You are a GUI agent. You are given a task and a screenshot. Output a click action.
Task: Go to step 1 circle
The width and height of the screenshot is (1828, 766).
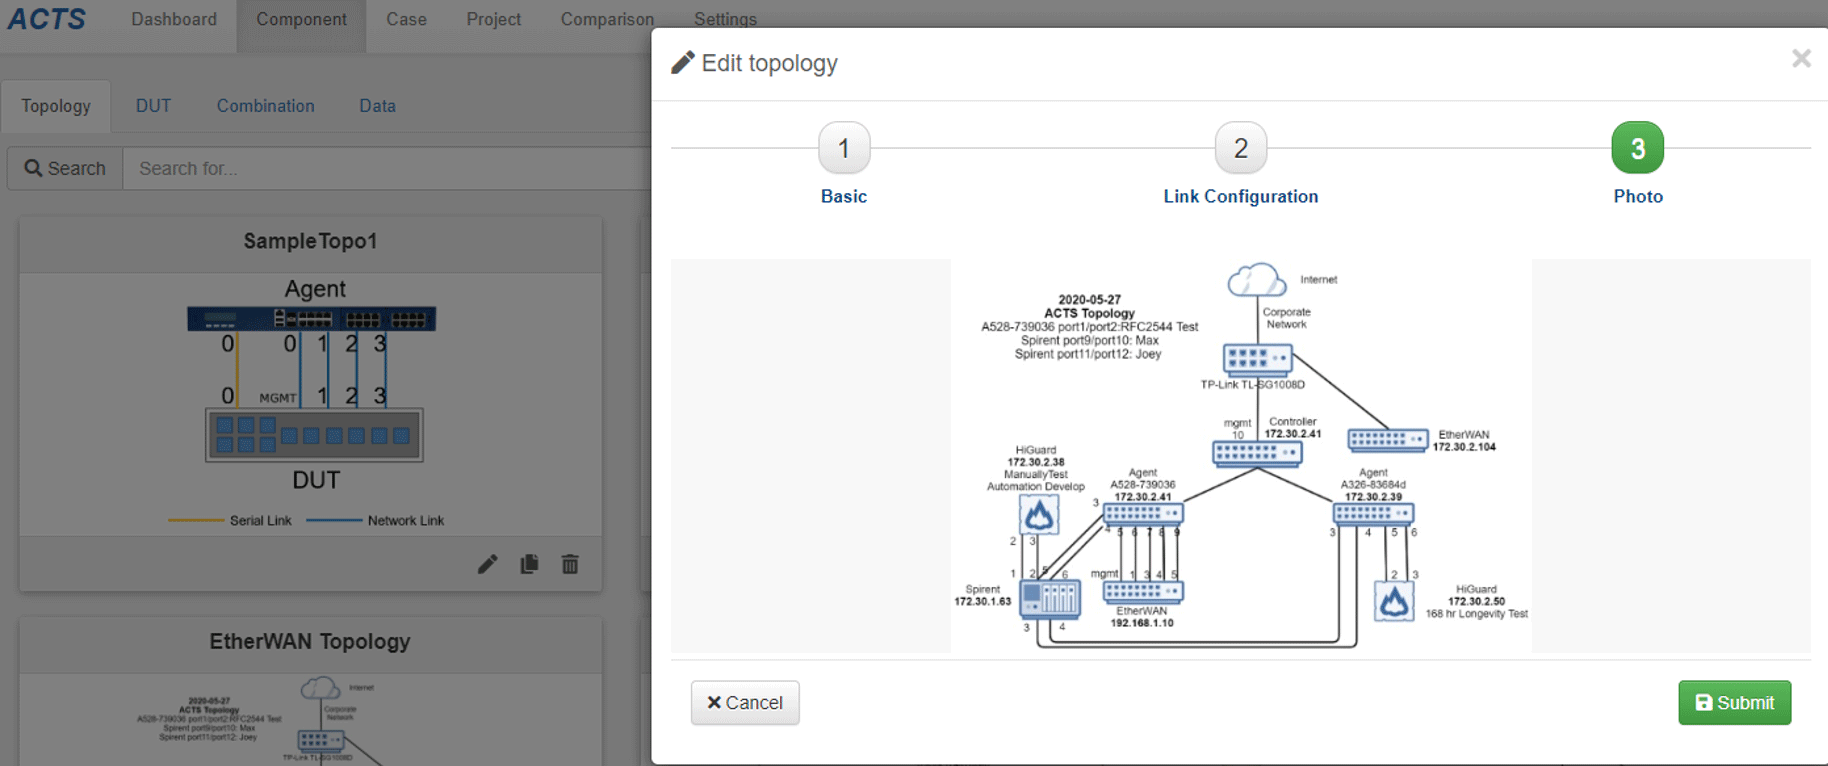[x=844, y=148]
